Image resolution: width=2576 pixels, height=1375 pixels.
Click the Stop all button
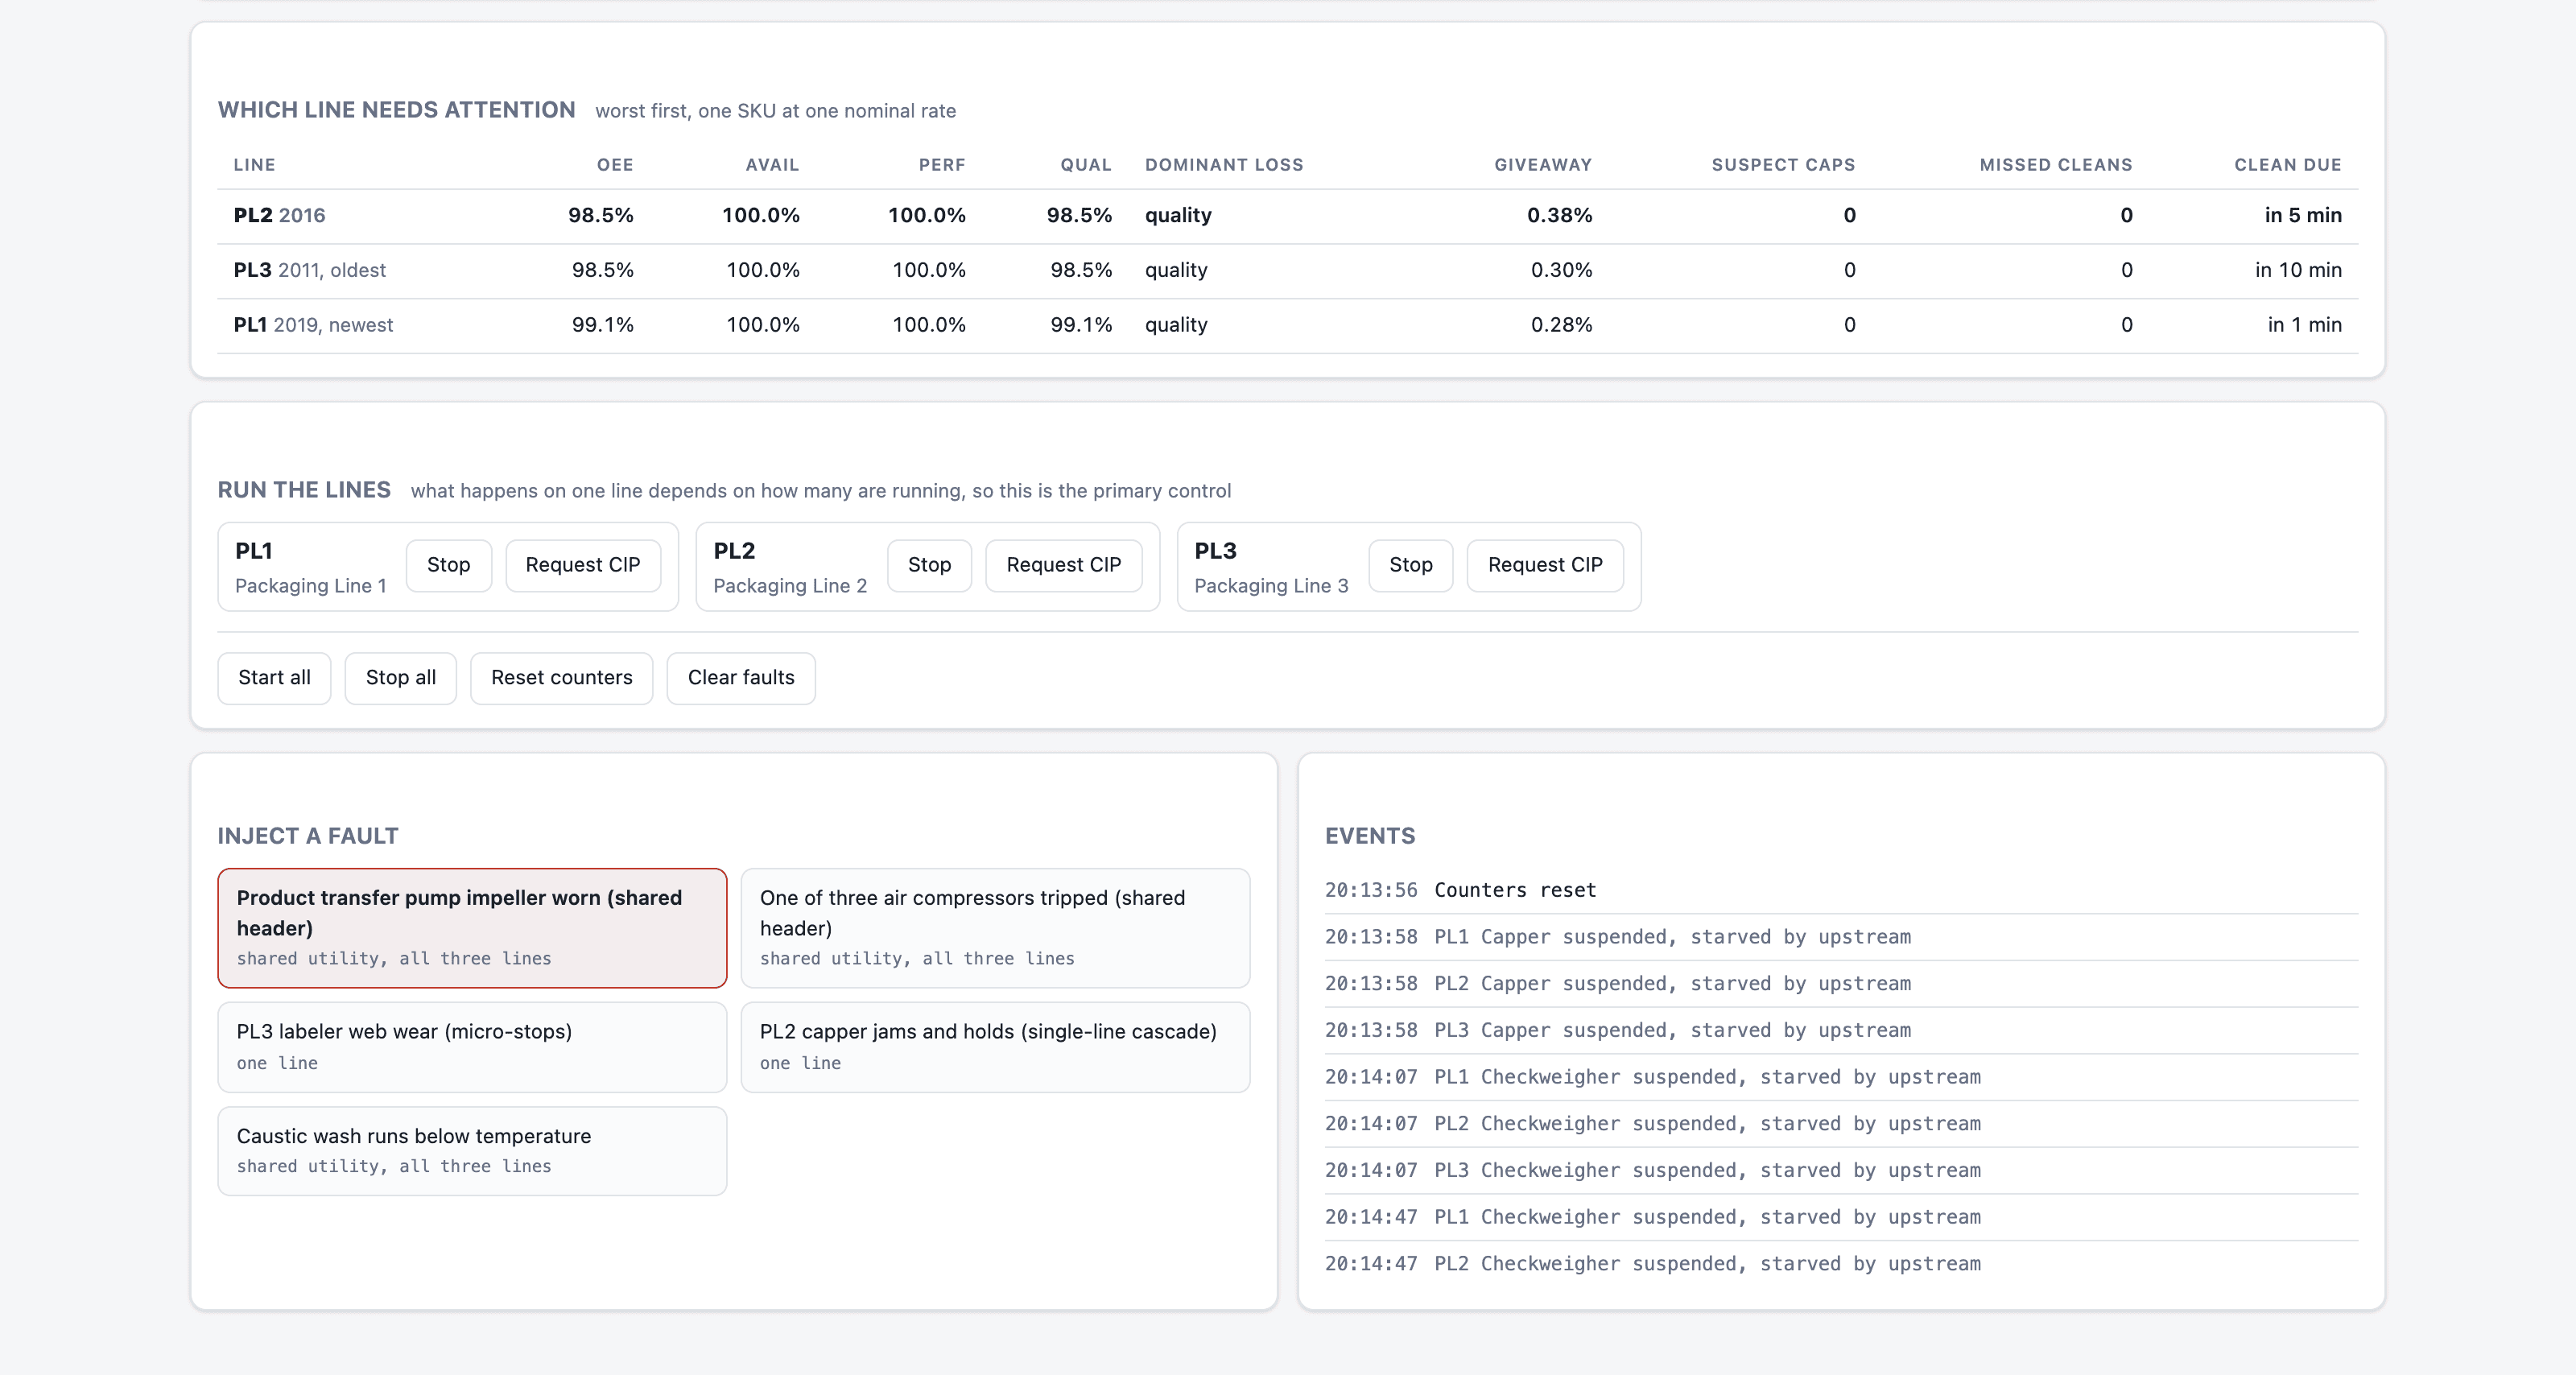tap(400, 678)
